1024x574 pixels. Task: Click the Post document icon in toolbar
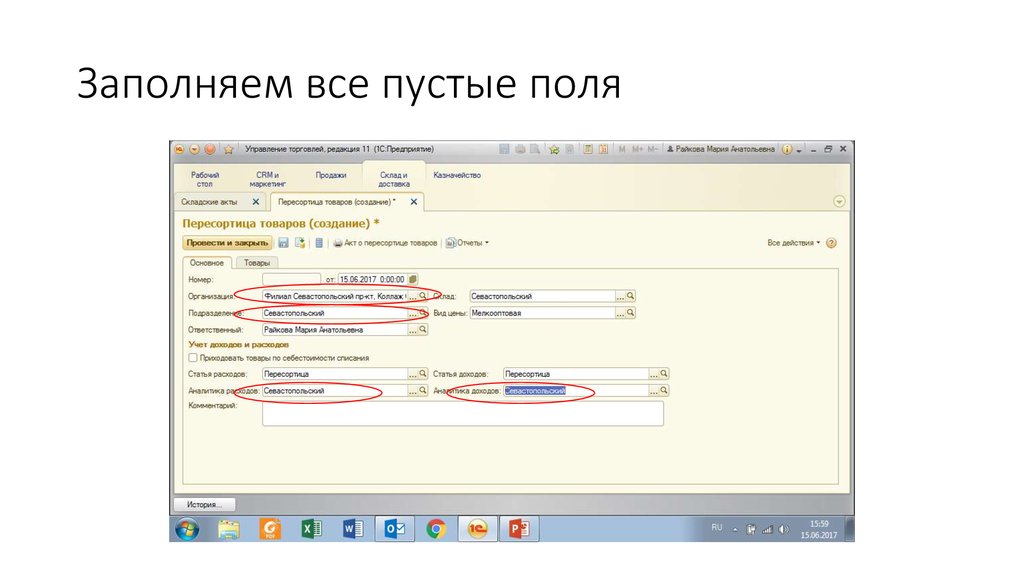coord(300,243)
